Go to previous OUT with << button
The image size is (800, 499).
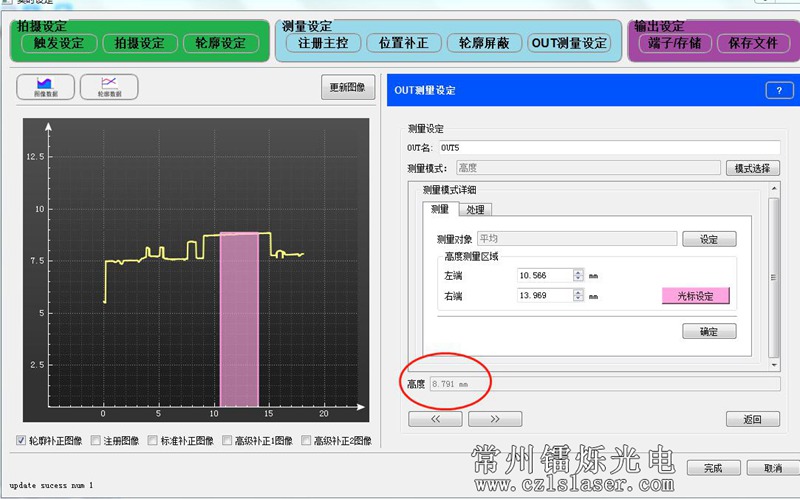click(x=435, y=419)
